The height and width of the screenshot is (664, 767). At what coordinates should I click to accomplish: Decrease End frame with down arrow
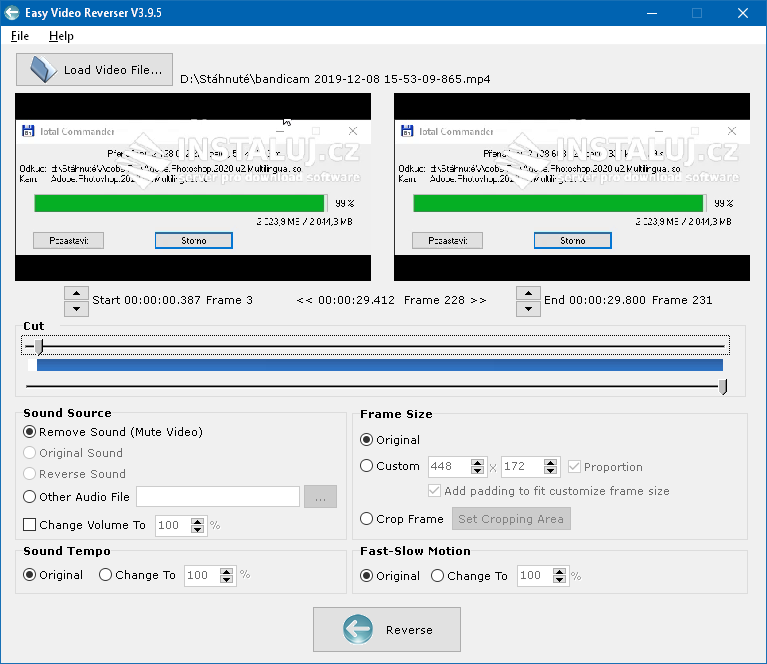click(x=528, y=308)
